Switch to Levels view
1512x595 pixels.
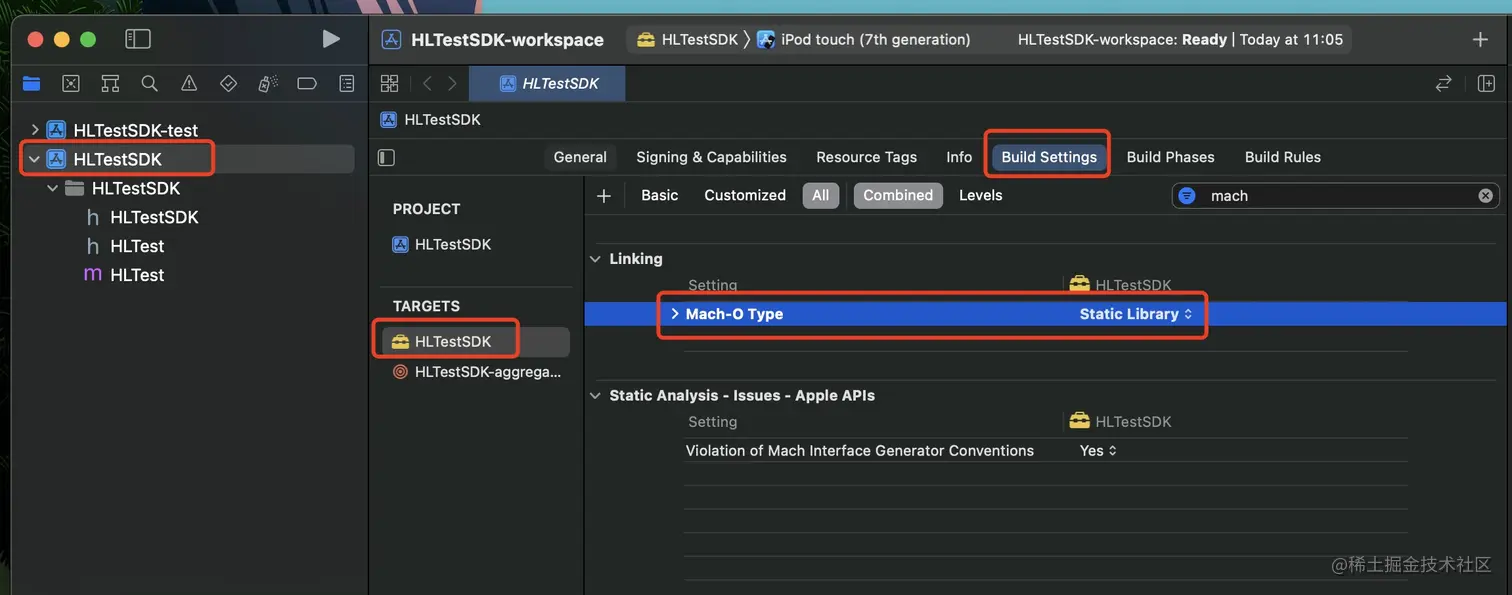(980, 196)
